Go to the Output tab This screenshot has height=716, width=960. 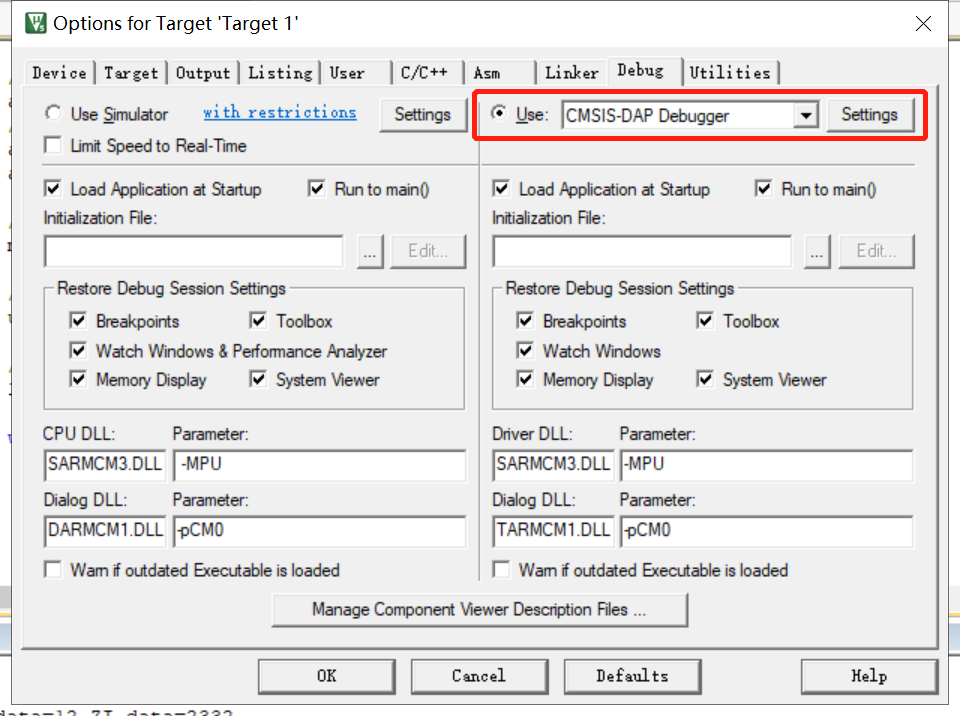click(203, 73)
